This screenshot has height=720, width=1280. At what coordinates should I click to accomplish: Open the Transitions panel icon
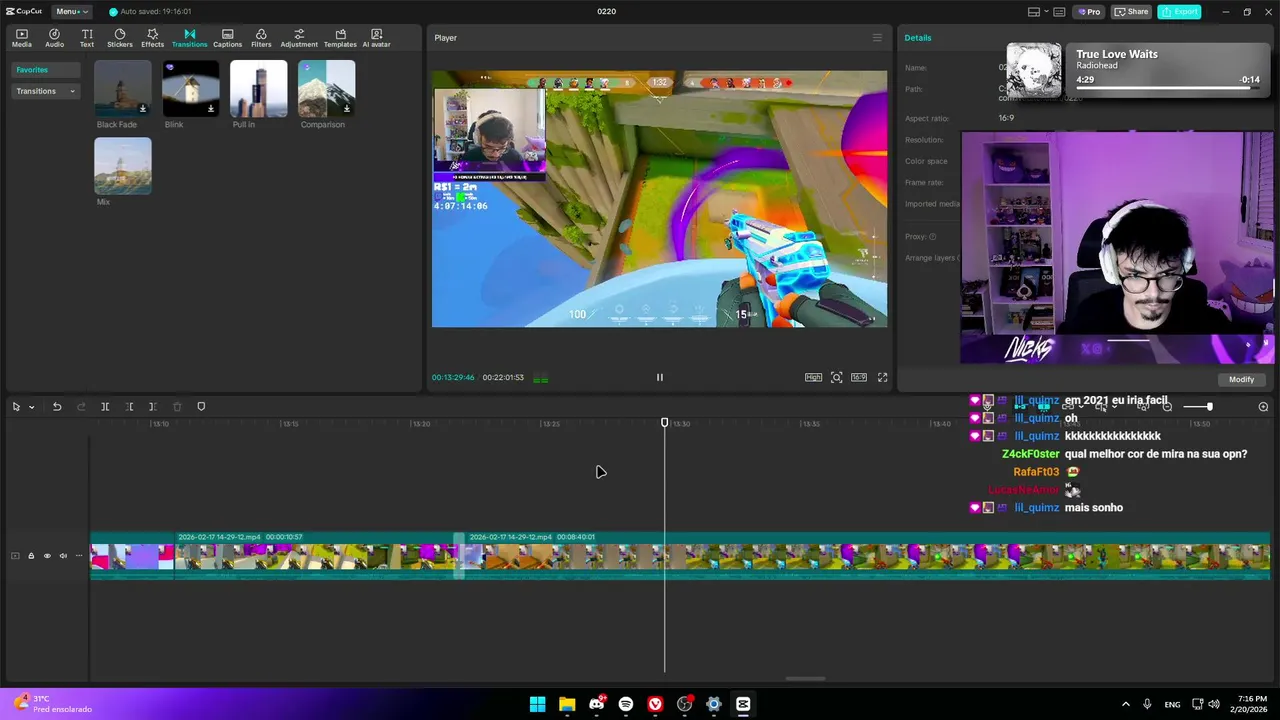coord(189,38)
